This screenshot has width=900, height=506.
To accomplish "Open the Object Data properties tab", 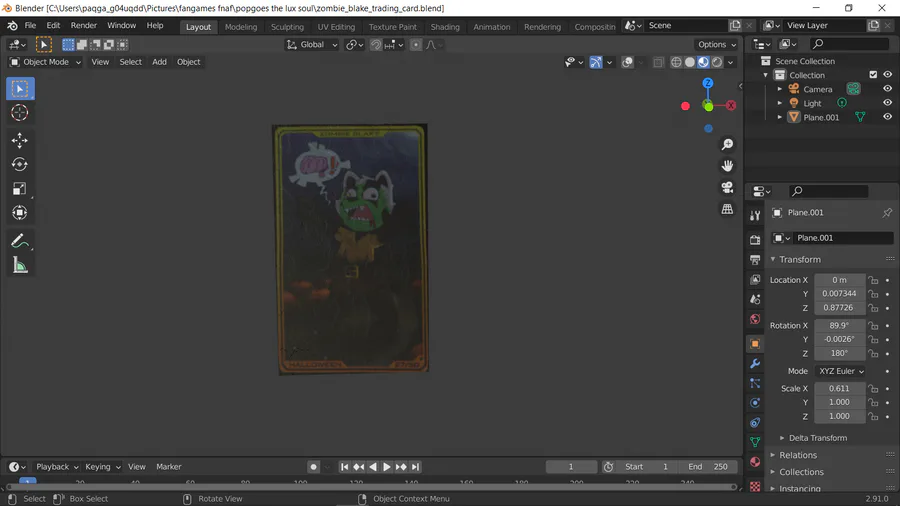I will click(755, 442).
